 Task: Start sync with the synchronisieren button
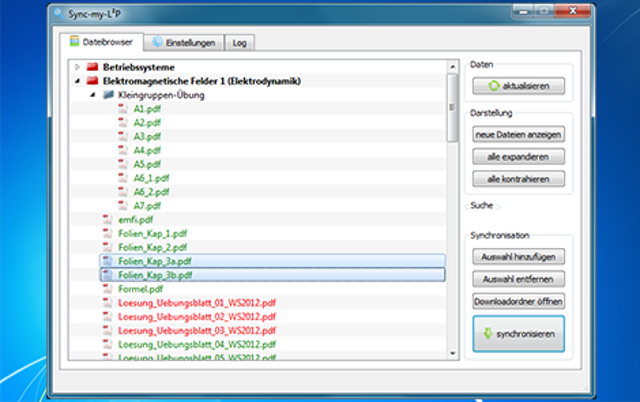[519, 333]
